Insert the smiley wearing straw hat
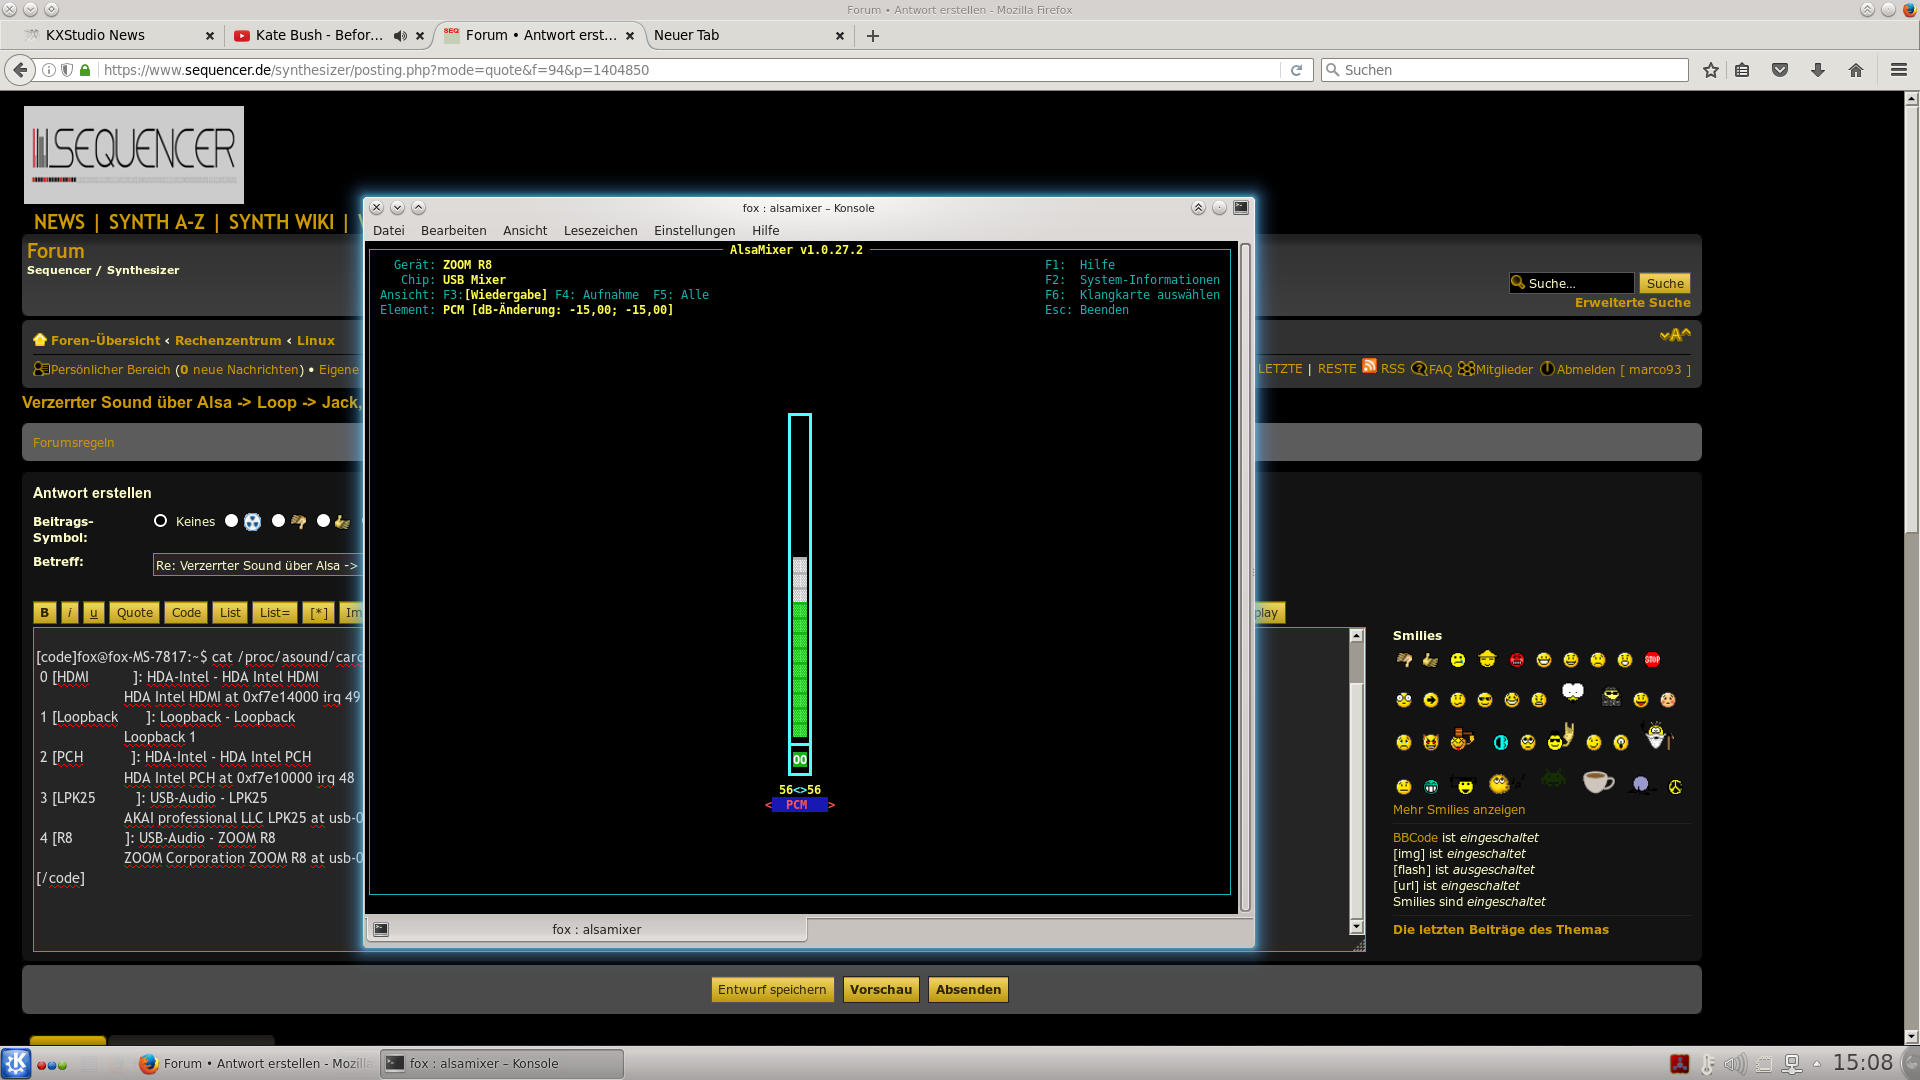The image size is (1920, 1080). click(x=1487, y=659)
